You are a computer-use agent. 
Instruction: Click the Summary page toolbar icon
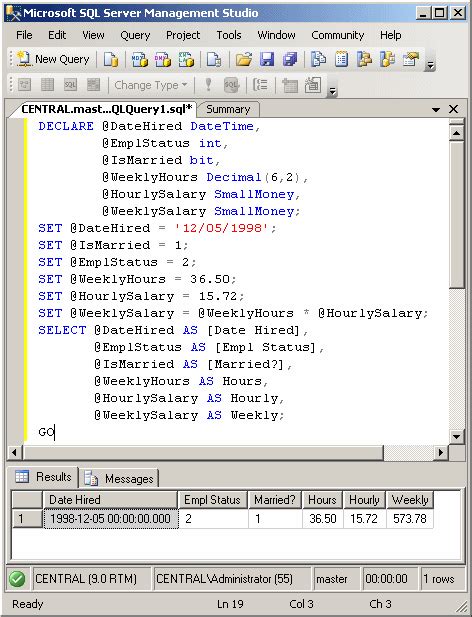click(x=341, y=60)
